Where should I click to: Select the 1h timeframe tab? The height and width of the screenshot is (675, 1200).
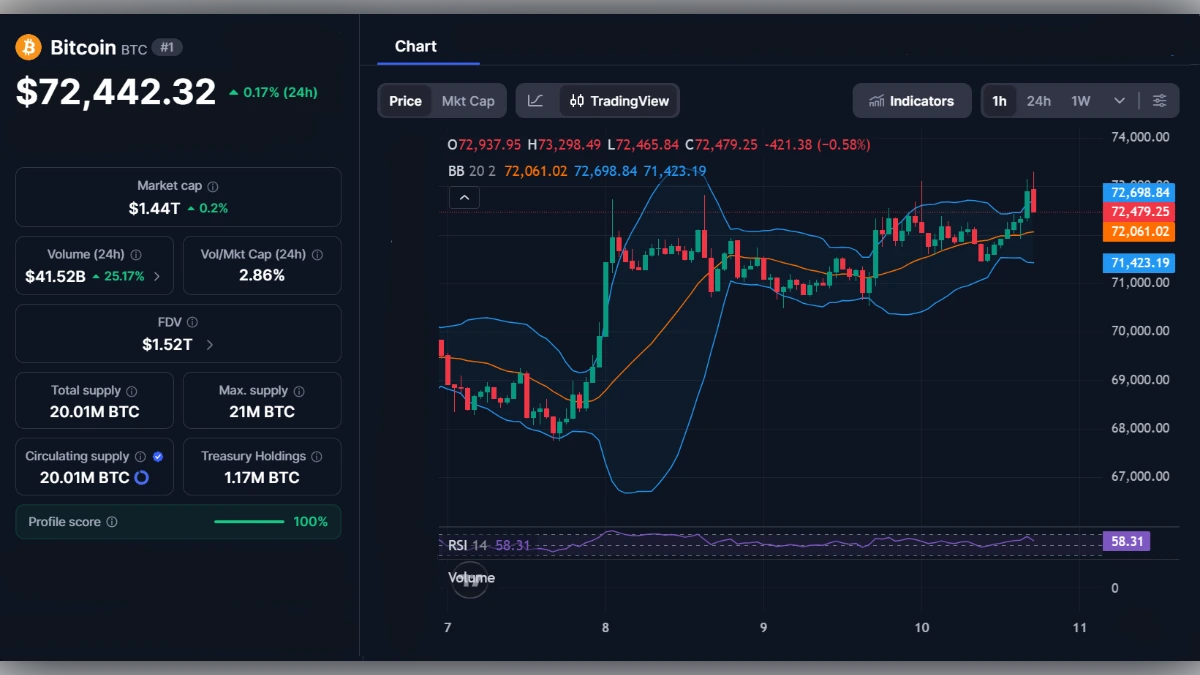[x=999, y=100]
